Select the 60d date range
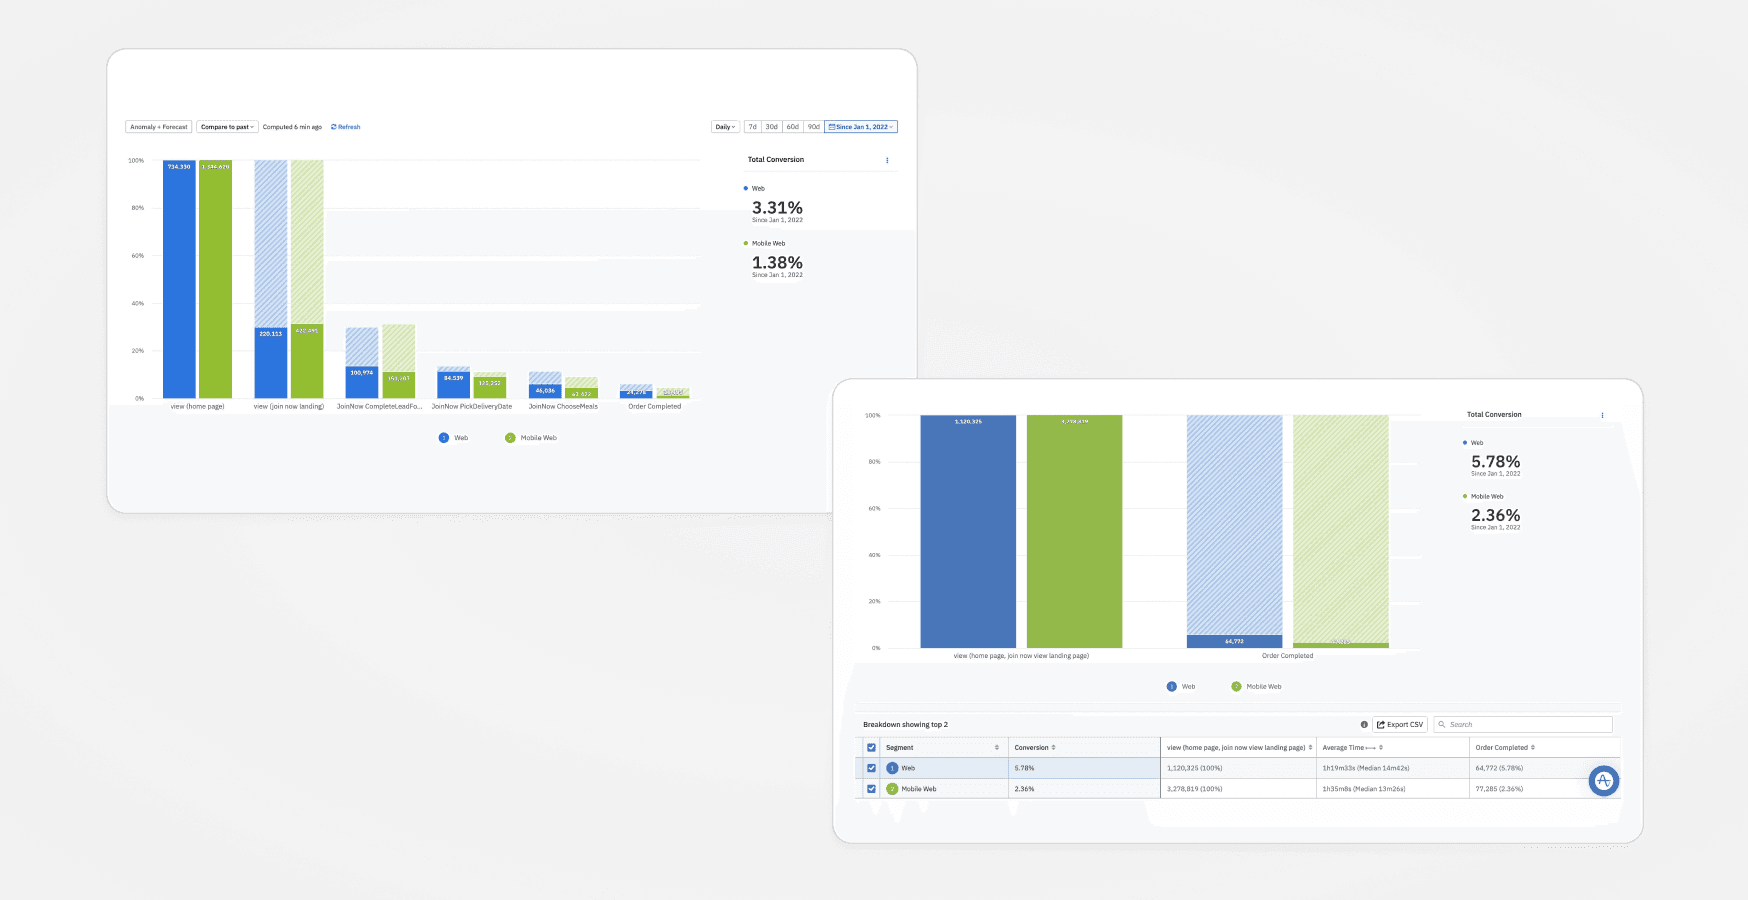Screen dimensions: 1748x900 [793, 127]
